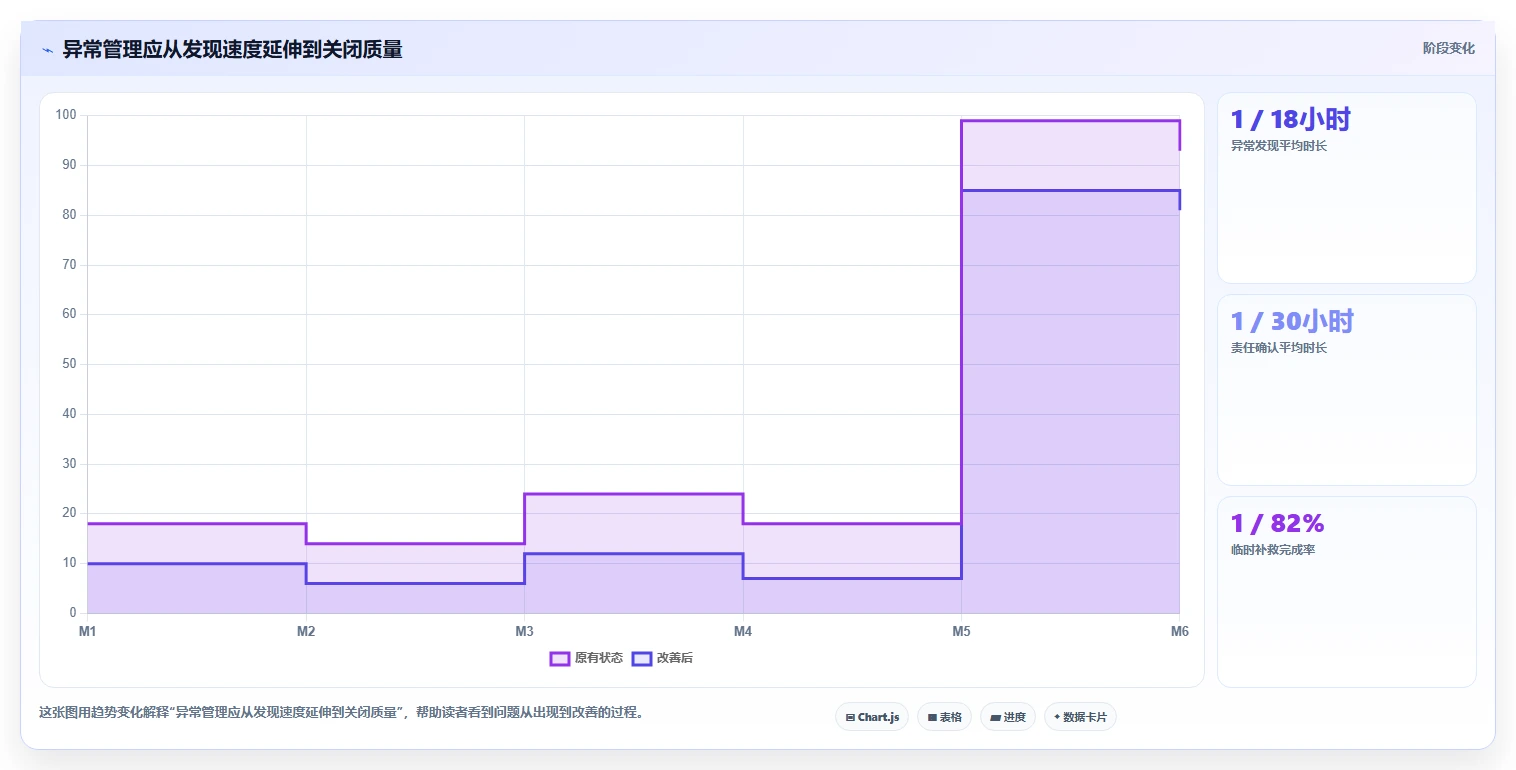Click the M4 x-axis label

click(742, 631)
